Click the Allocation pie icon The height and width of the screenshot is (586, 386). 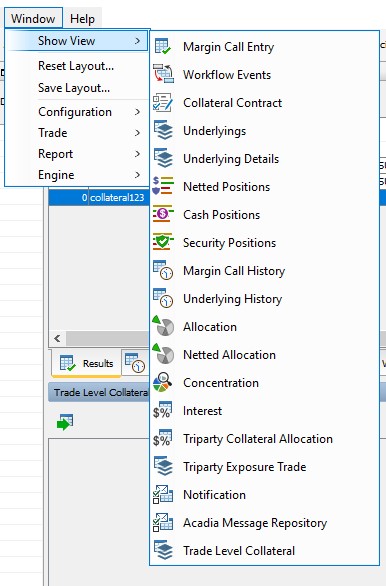[x=163, y=326]
